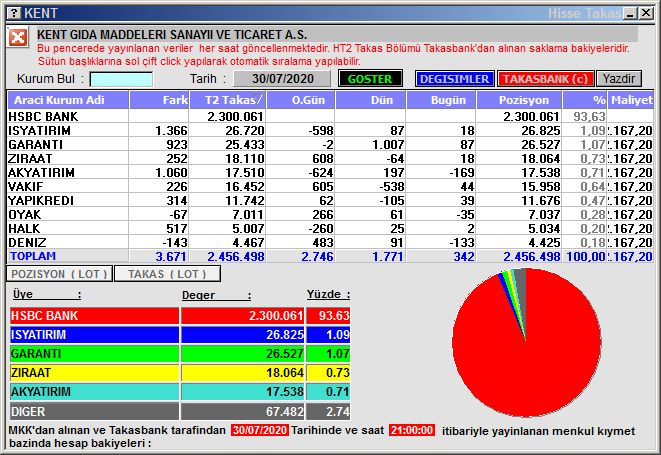Switch to the POZISYON ( LOT ) tab
Screen dimensions: 661x455
pos(59,274)
